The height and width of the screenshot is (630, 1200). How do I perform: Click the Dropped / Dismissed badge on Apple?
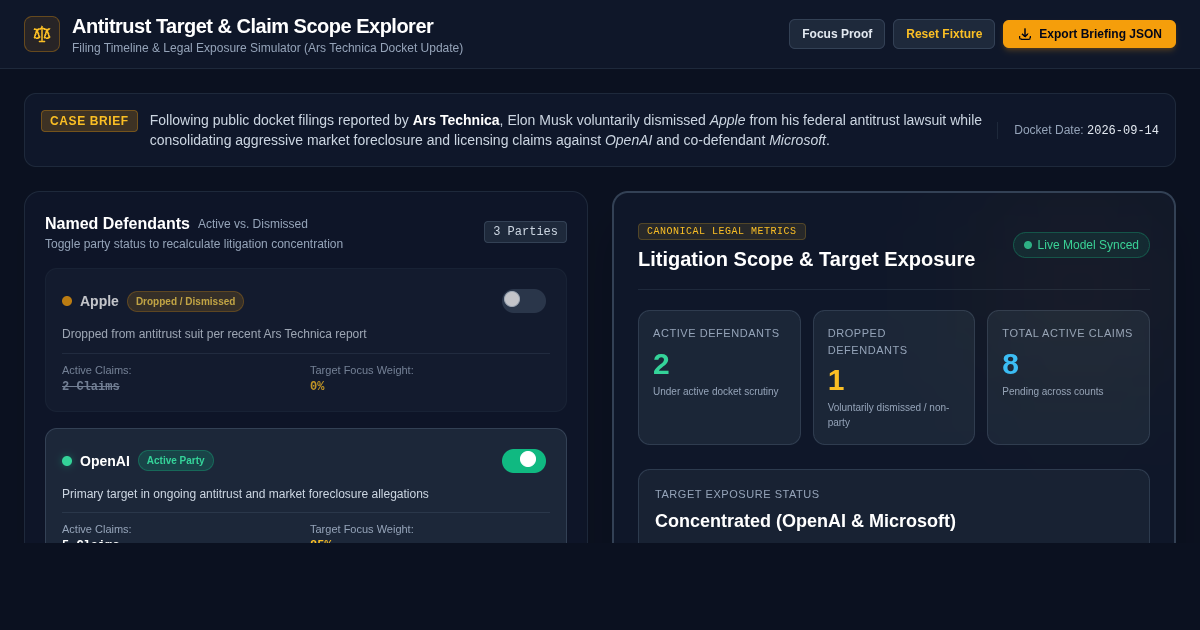185,301
